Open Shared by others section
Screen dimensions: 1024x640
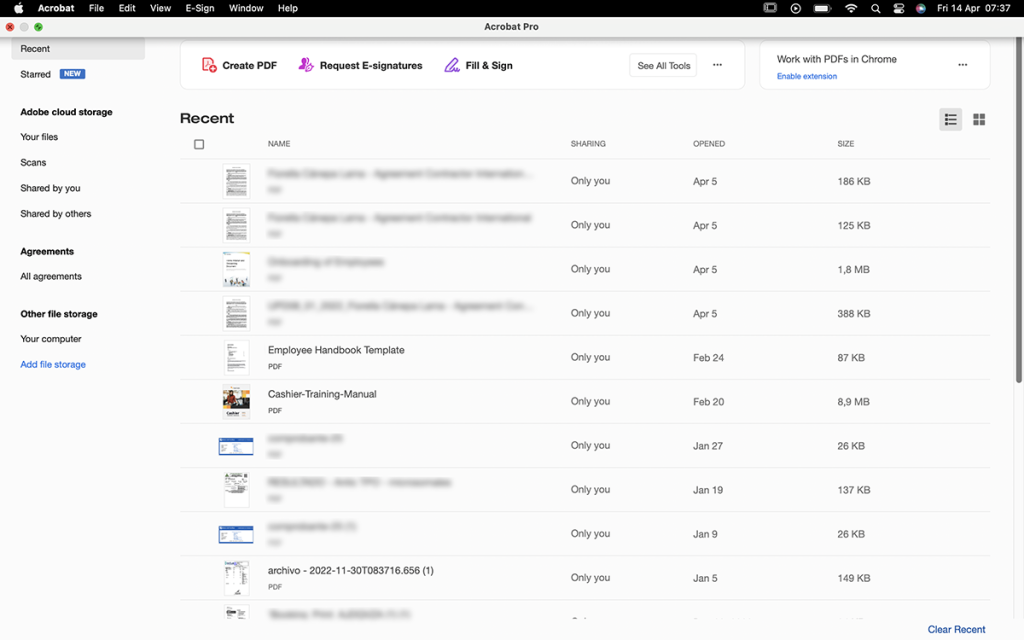pyautogui.click(x=56, y=214)
